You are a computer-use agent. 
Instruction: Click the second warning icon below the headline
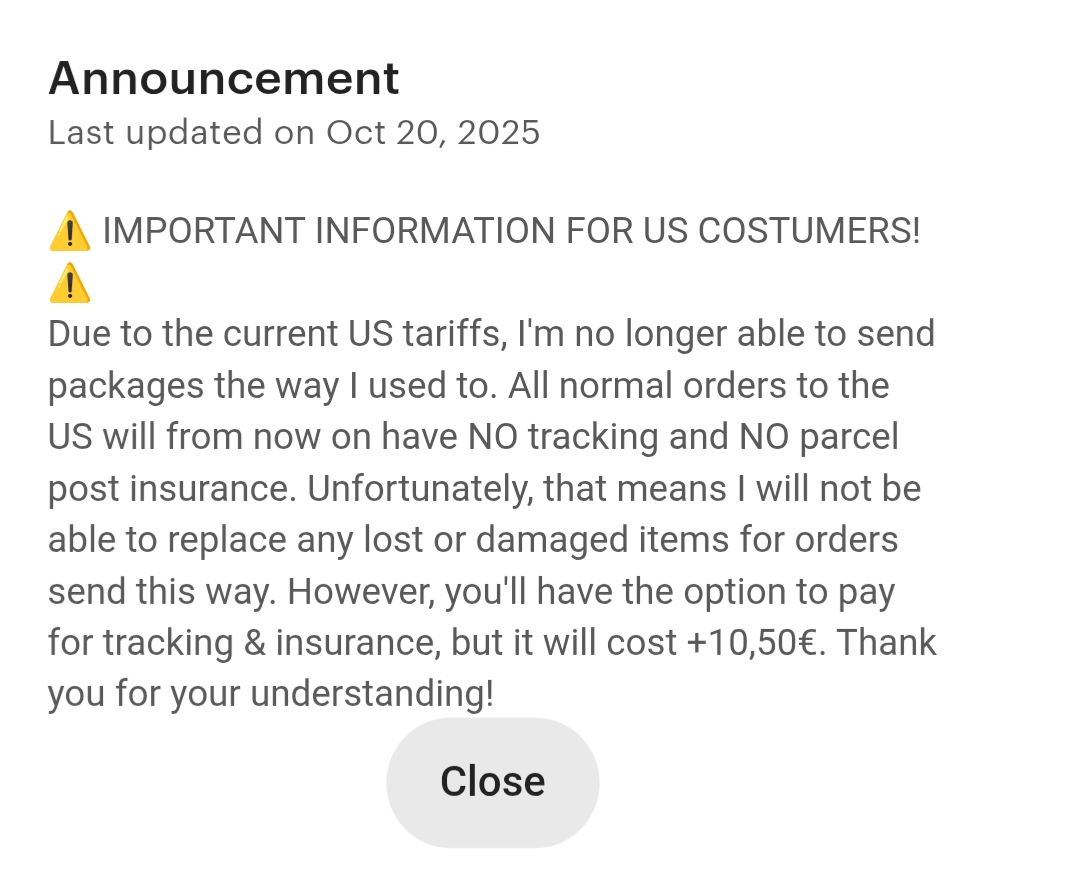69,284
